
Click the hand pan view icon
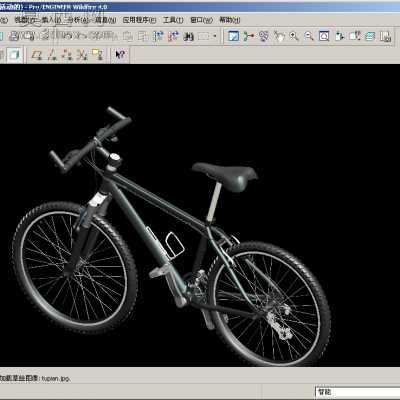pyautogui.click(x=279, y=36)
